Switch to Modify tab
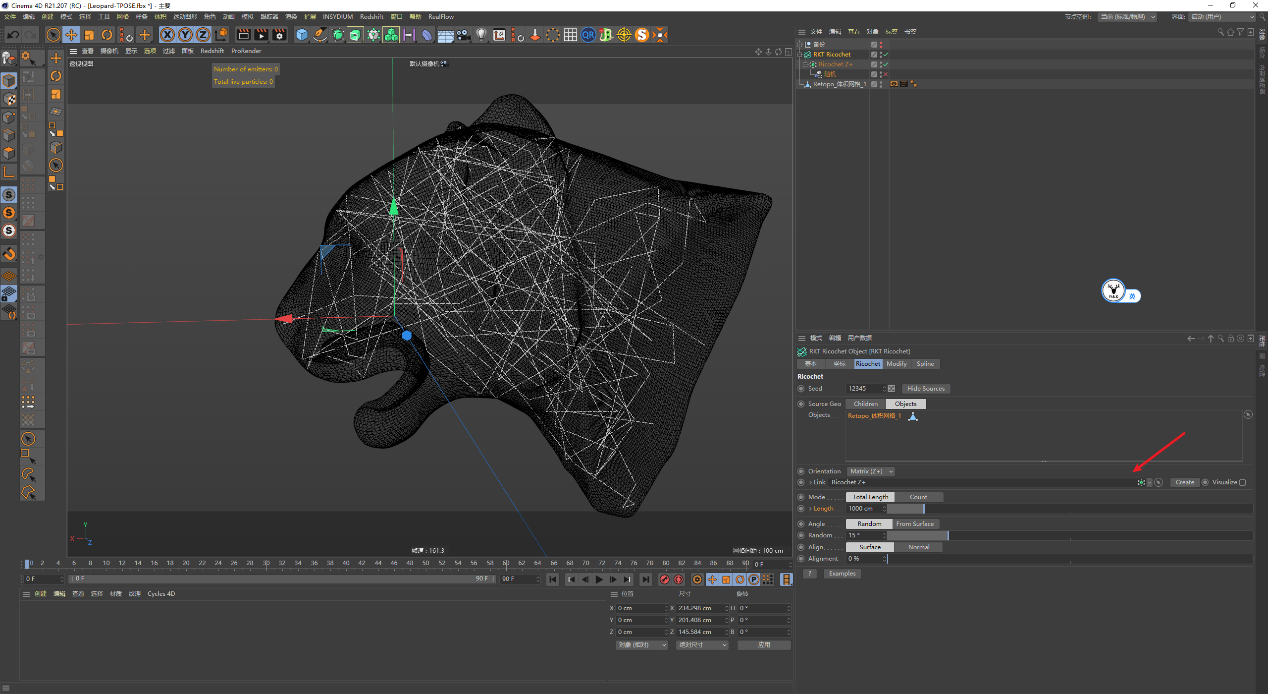 tap(897, 364)
